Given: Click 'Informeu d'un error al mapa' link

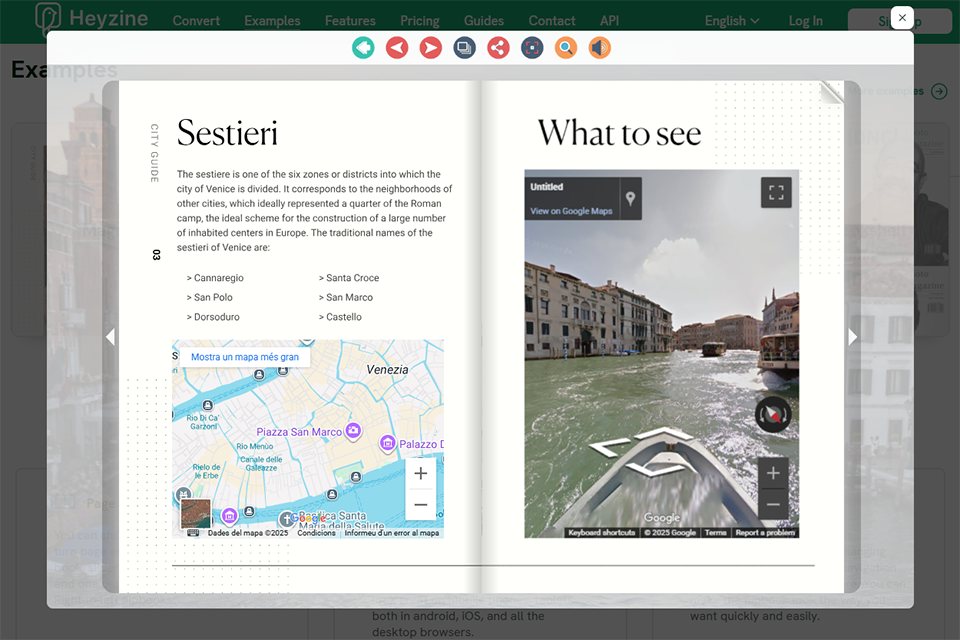Looking at the screenshot, I should 392,533.
